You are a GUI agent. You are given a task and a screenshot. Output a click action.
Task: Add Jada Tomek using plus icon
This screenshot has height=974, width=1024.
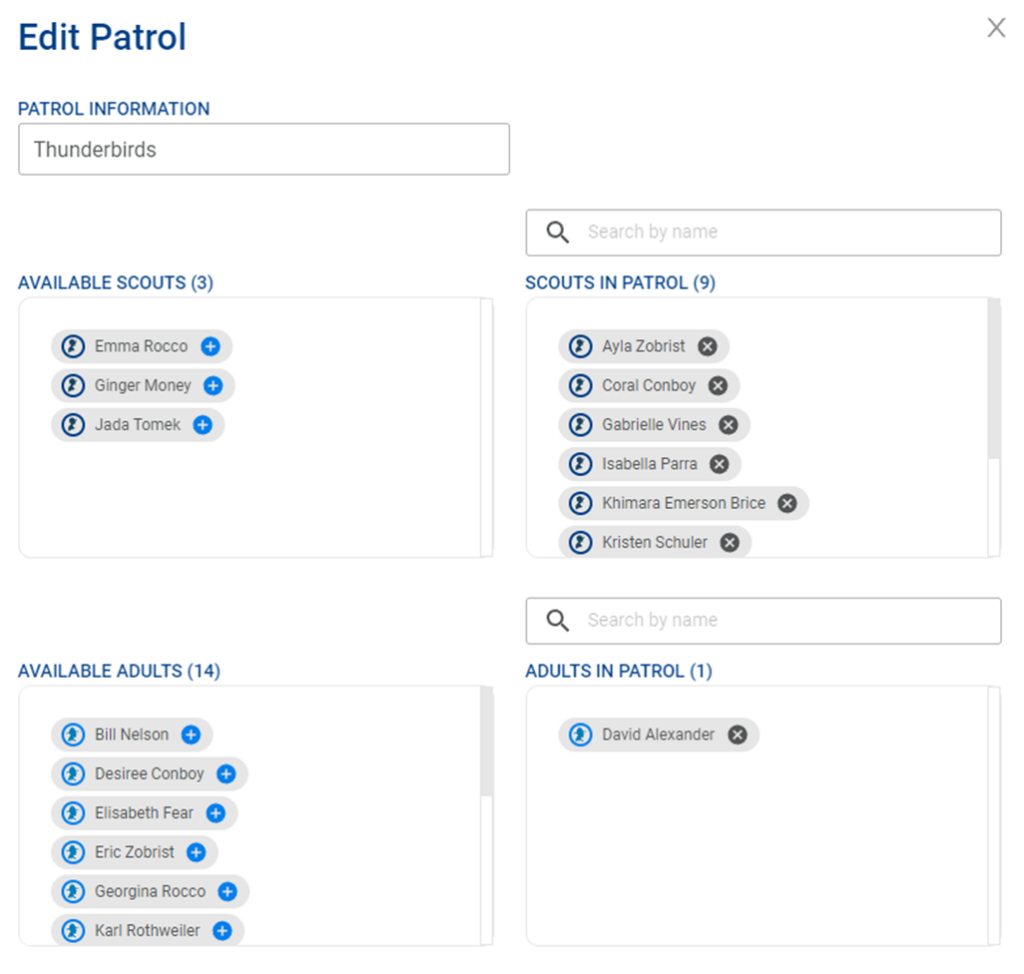click(202, 425)
